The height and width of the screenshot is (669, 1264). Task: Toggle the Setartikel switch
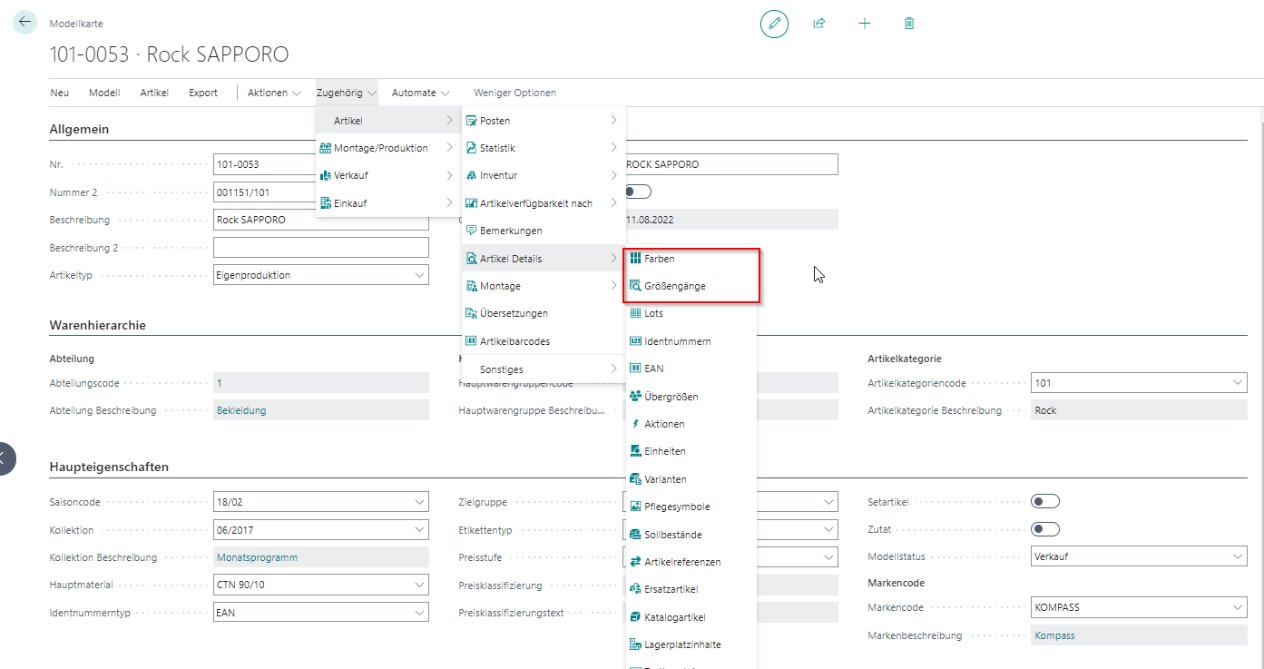pos(1045,502)
